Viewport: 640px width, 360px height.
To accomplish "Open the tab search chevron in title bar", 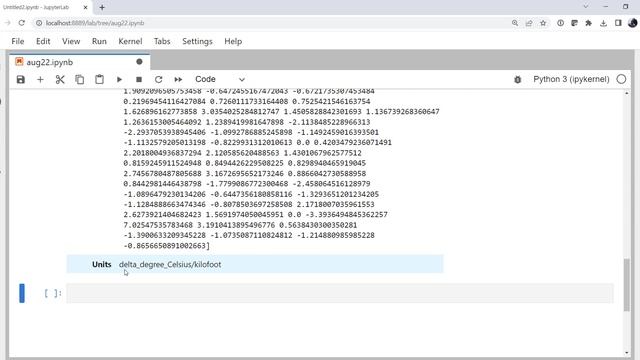I will point(586,7).
